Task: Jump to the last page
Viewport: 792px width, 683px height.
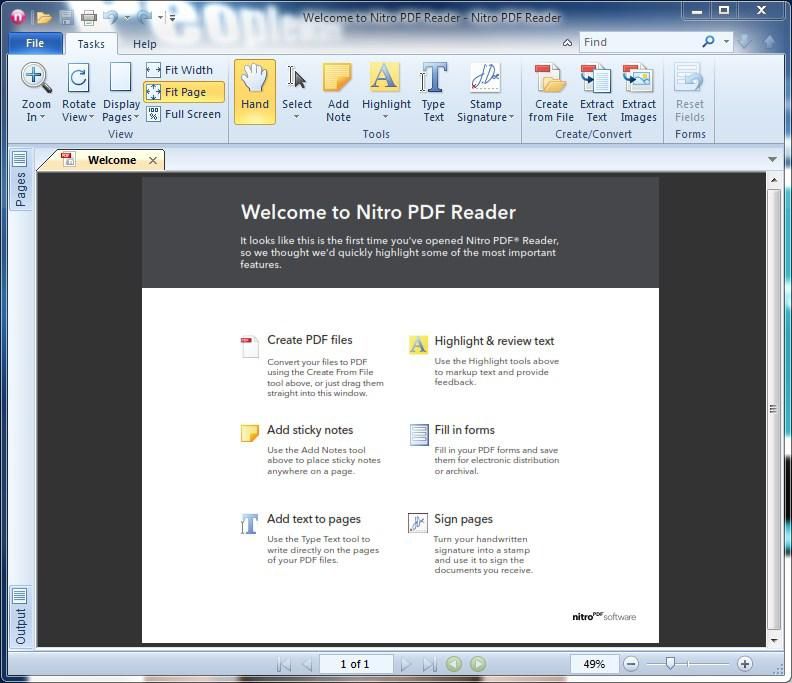Action: pyautogui.click(x=430, y=664)
